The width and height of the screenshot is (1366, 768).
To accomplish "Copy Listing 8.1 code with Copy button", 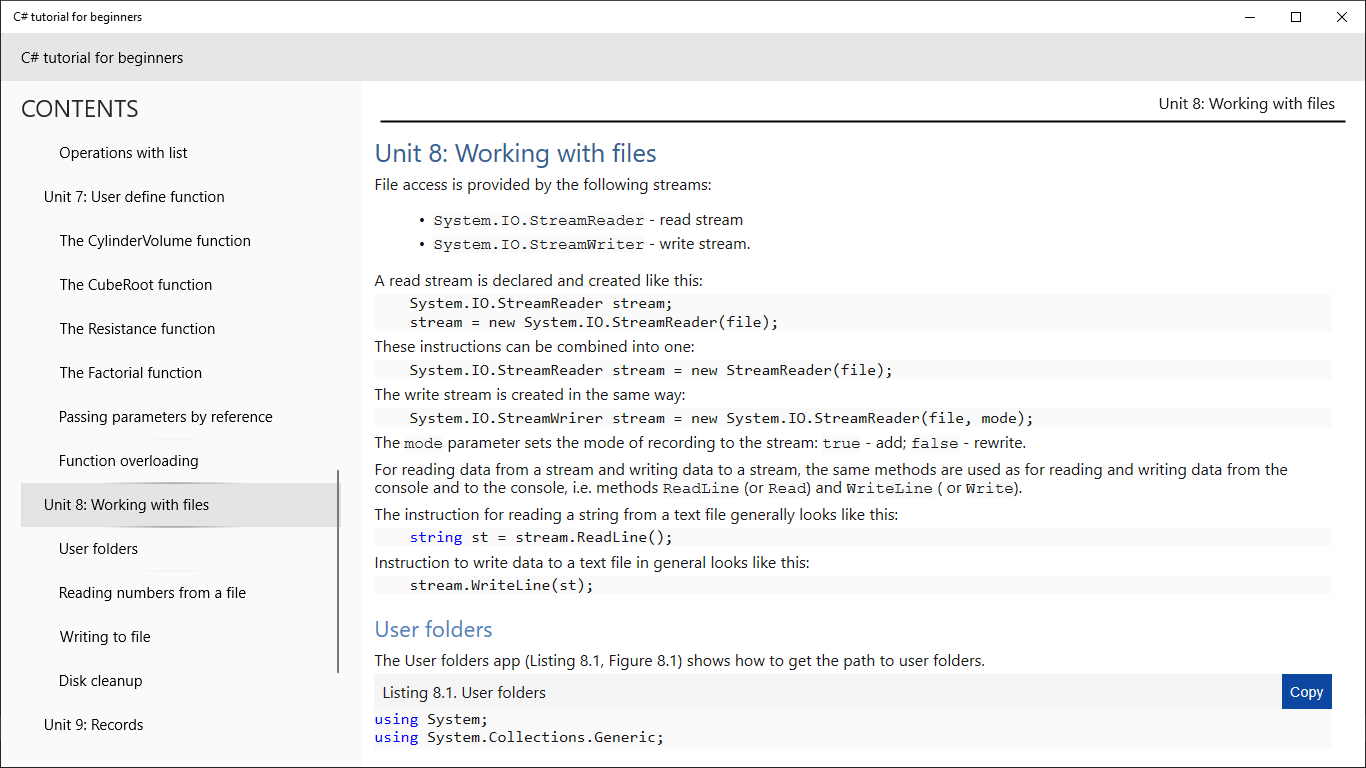I will tap(1306, 692).
